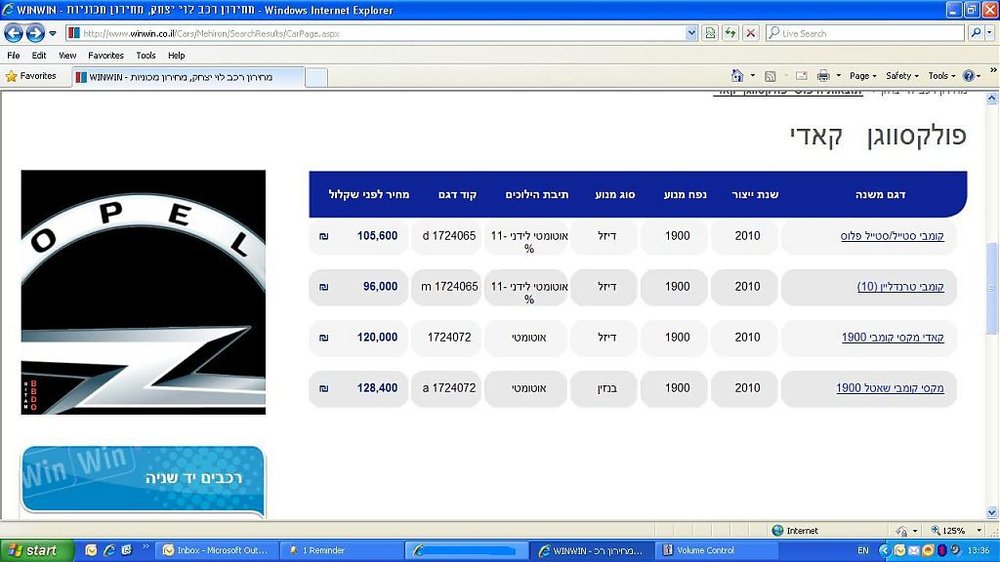Image resolution: width=1000 pixels, height=562 pixels.
Task: Expand the Page dropdown menu
Action: (x=863, y=76)
